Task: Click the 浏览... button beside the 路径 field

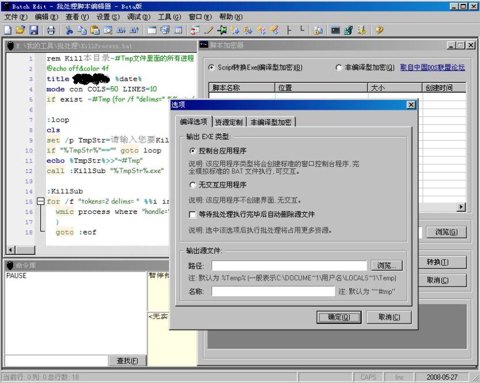Action: click(387, 266)
